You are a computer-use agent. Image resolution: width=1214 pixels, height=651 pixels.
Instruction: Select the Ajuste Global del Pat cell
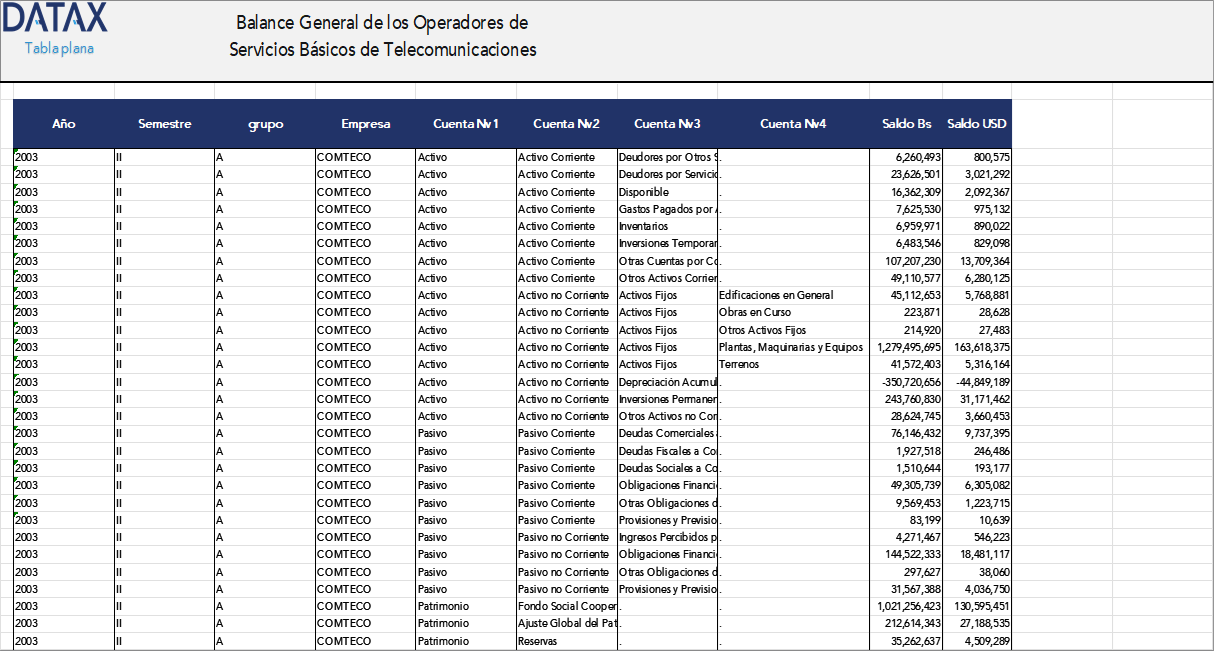(x=566, y=623)
